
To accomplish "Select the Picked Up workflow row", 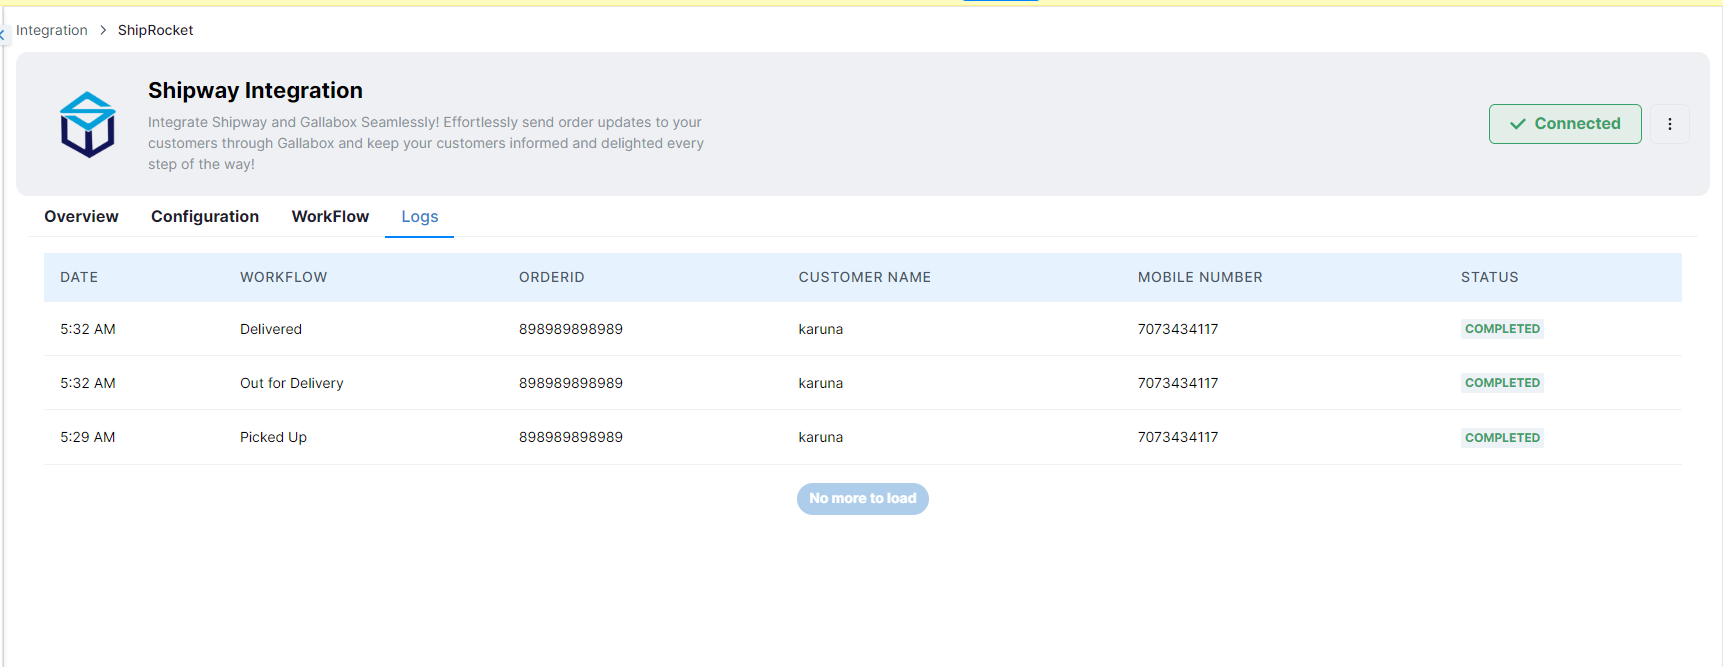I will (x=862, y=437).
